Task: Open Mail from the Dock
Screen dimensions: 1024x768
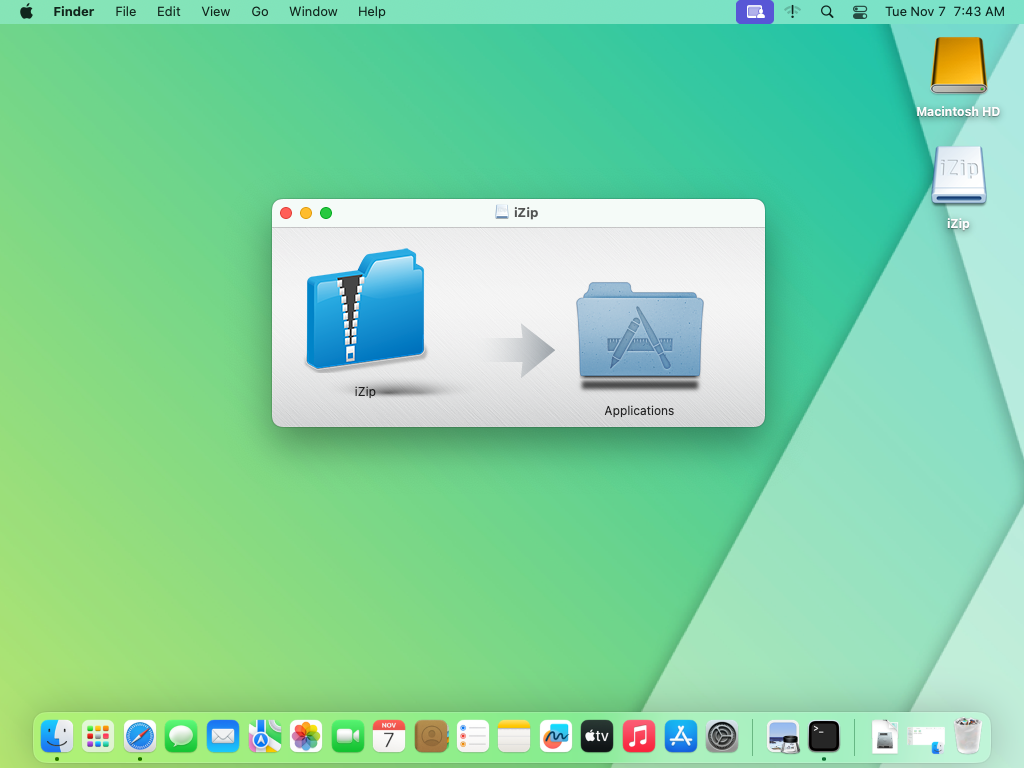Action: coord(223,737)
